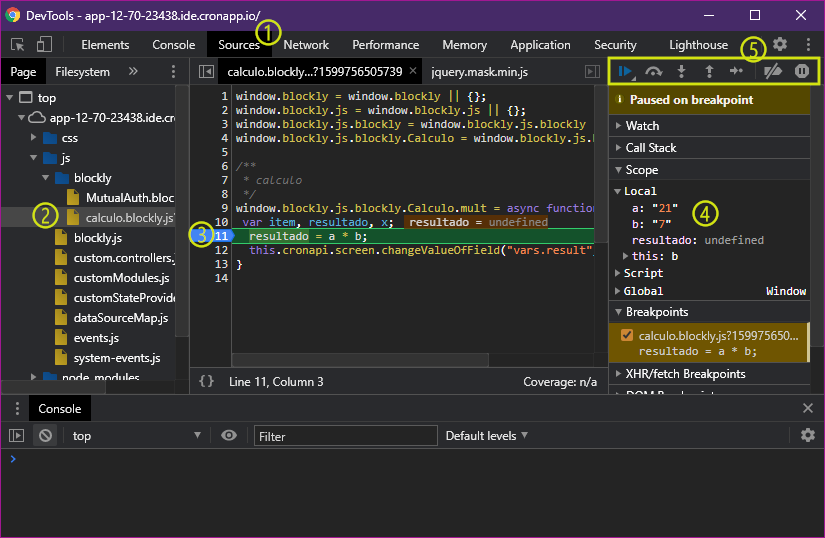Switch to the Network tab
Image resolution: width=825 pixels, height=538 pixels.
306,45
